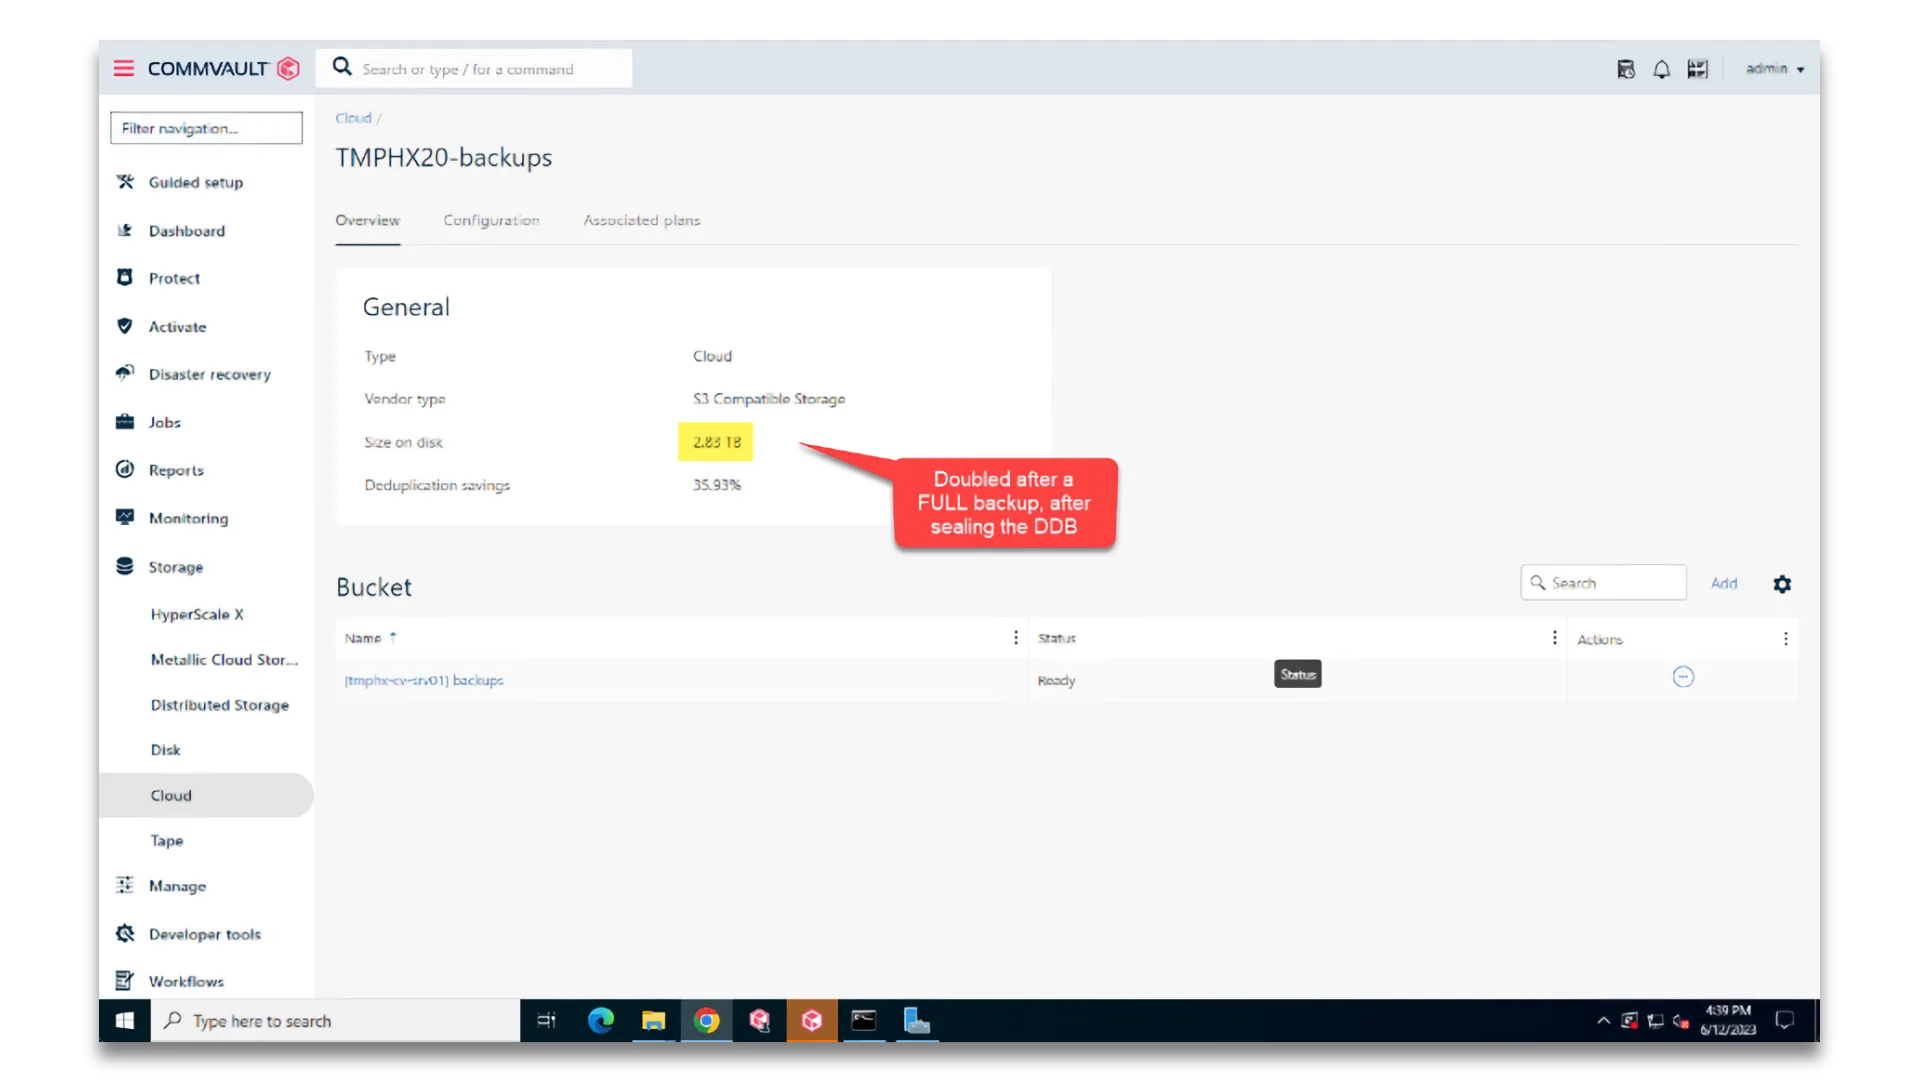Open Jobs in sidebar
Image resolution: width=1920 pixels, height=1080 pixels.
(164, 422)
